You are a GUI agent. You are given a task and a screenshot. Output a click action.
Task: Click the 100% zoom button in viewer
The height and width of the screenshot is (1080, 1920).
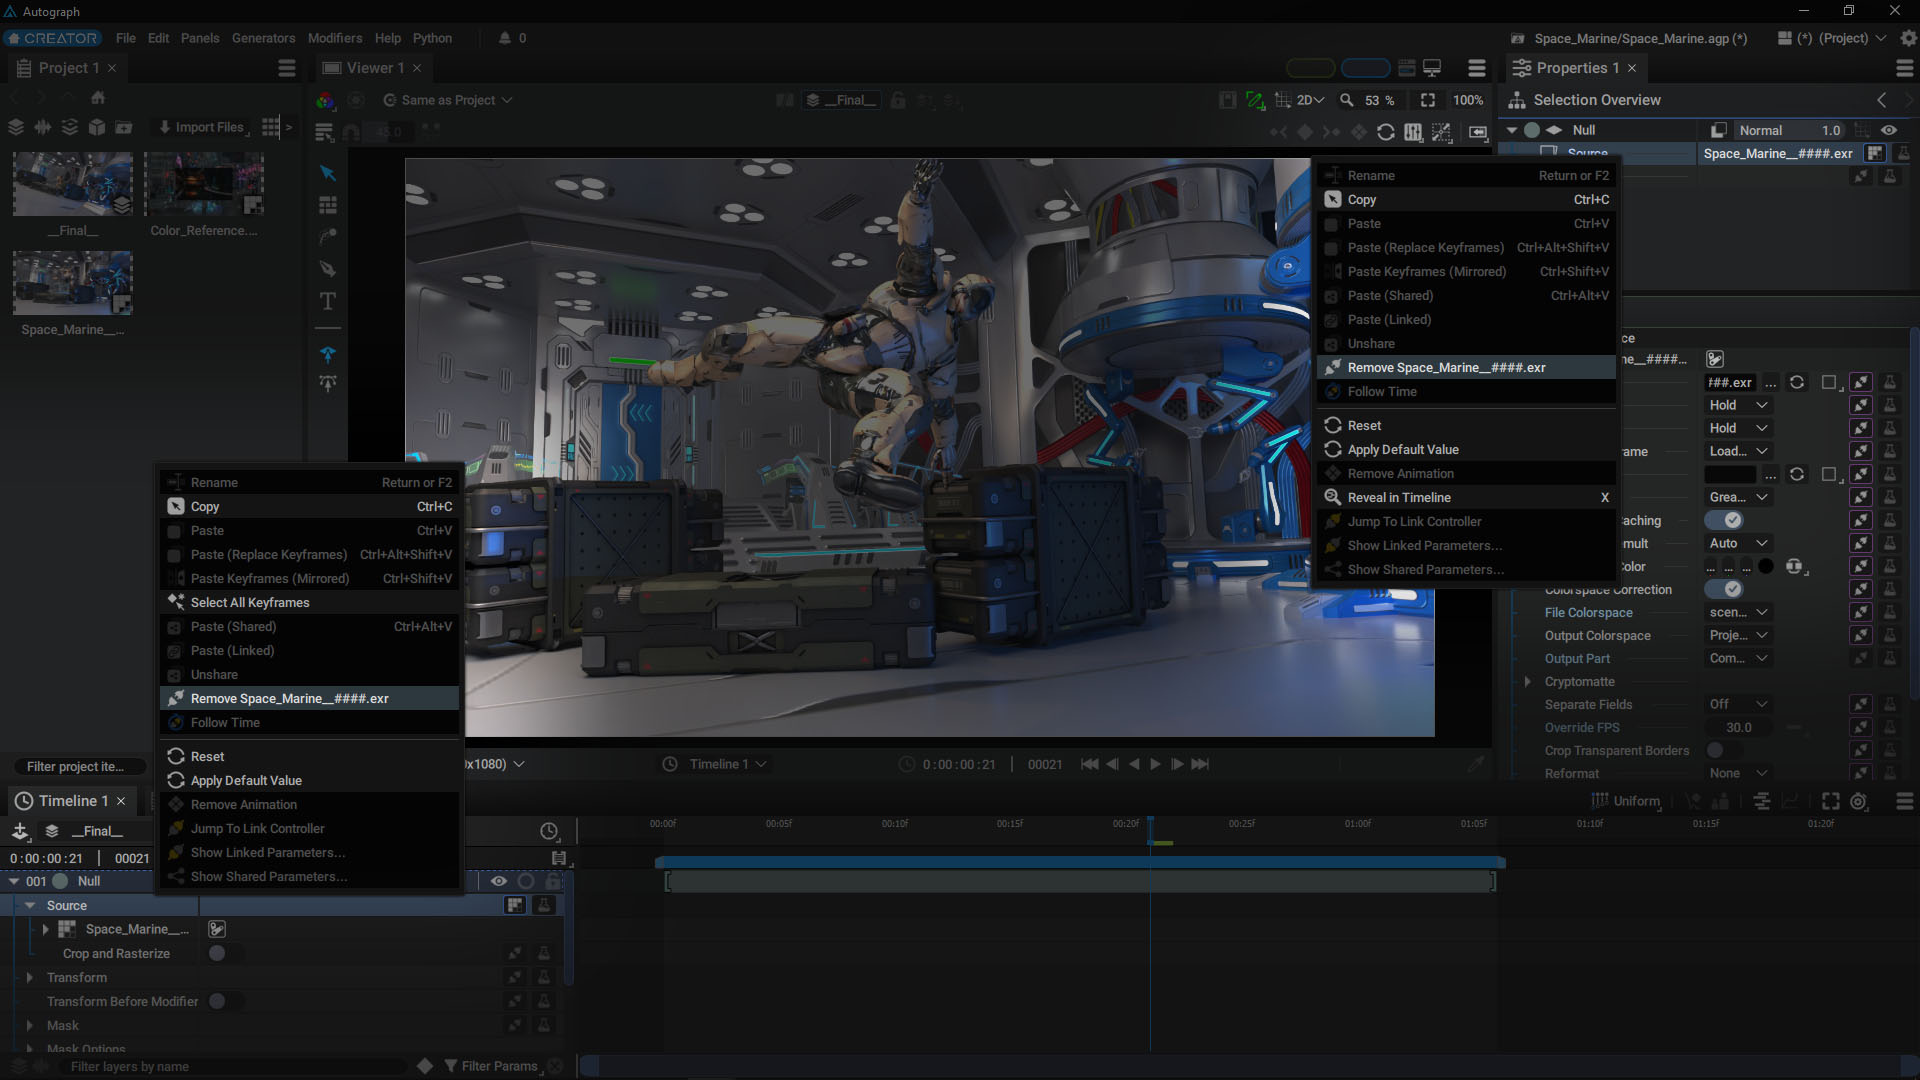coord(1468,100)
